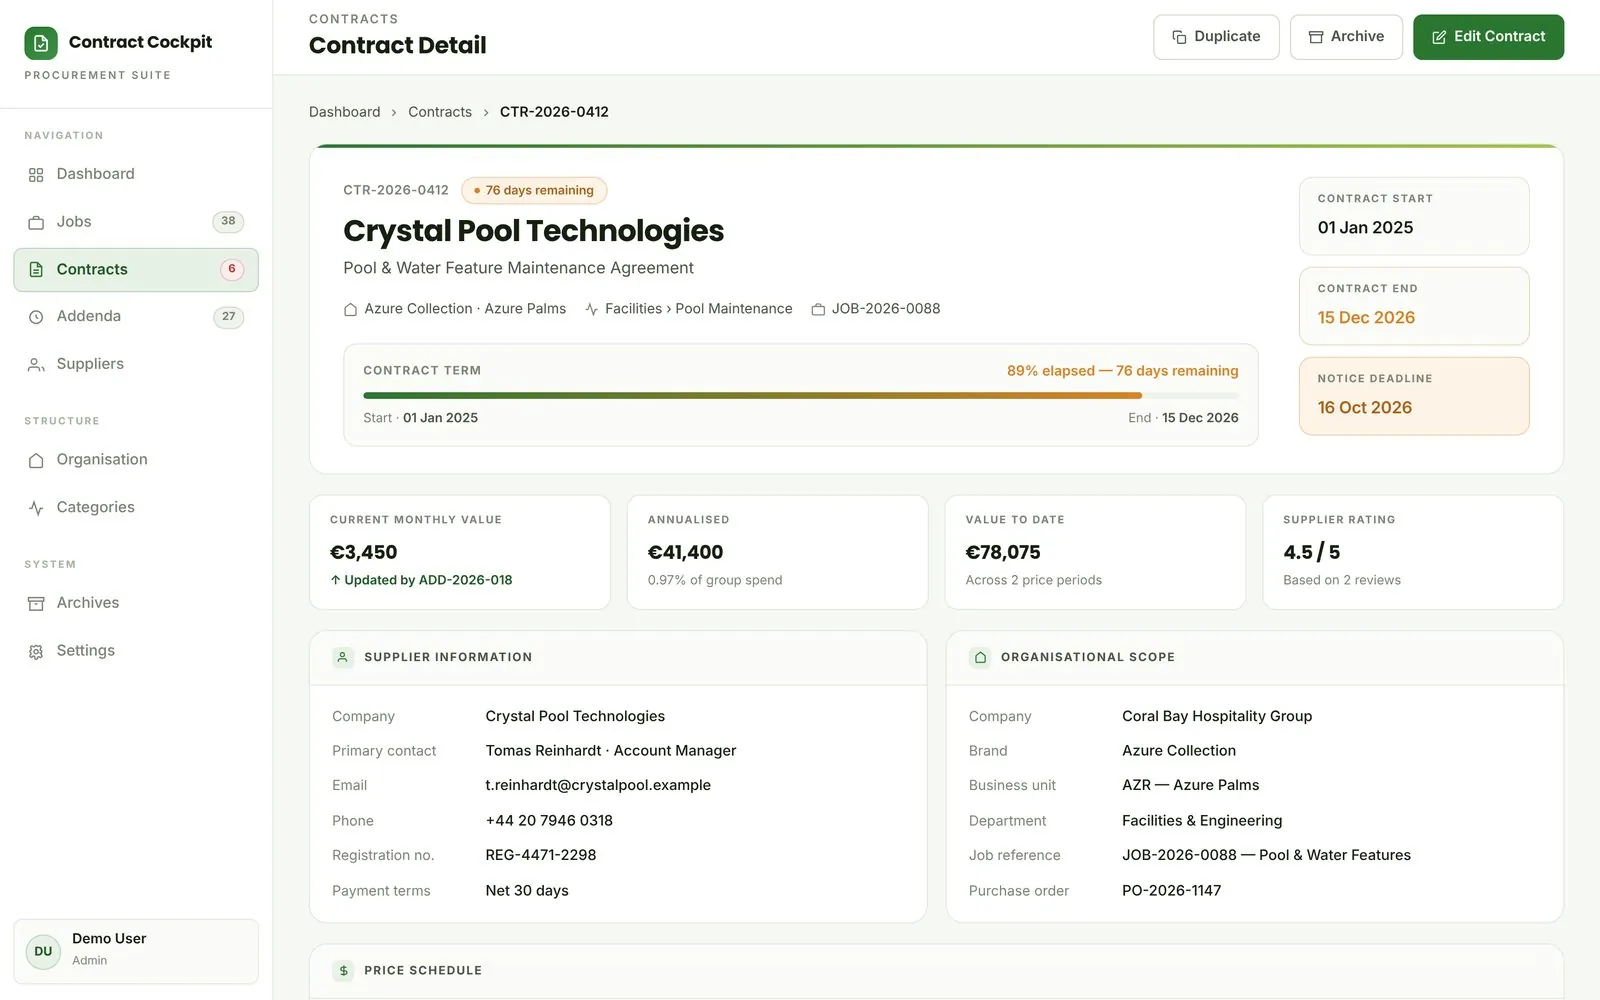
Task: Click the Settings gear icon
Action: (x=36, y=652)
